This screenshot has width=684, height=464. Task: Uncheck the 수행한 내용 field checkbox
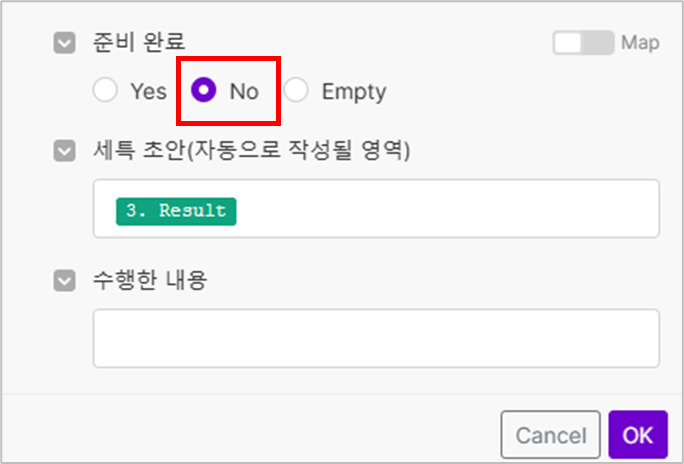[x=65, y=281]
